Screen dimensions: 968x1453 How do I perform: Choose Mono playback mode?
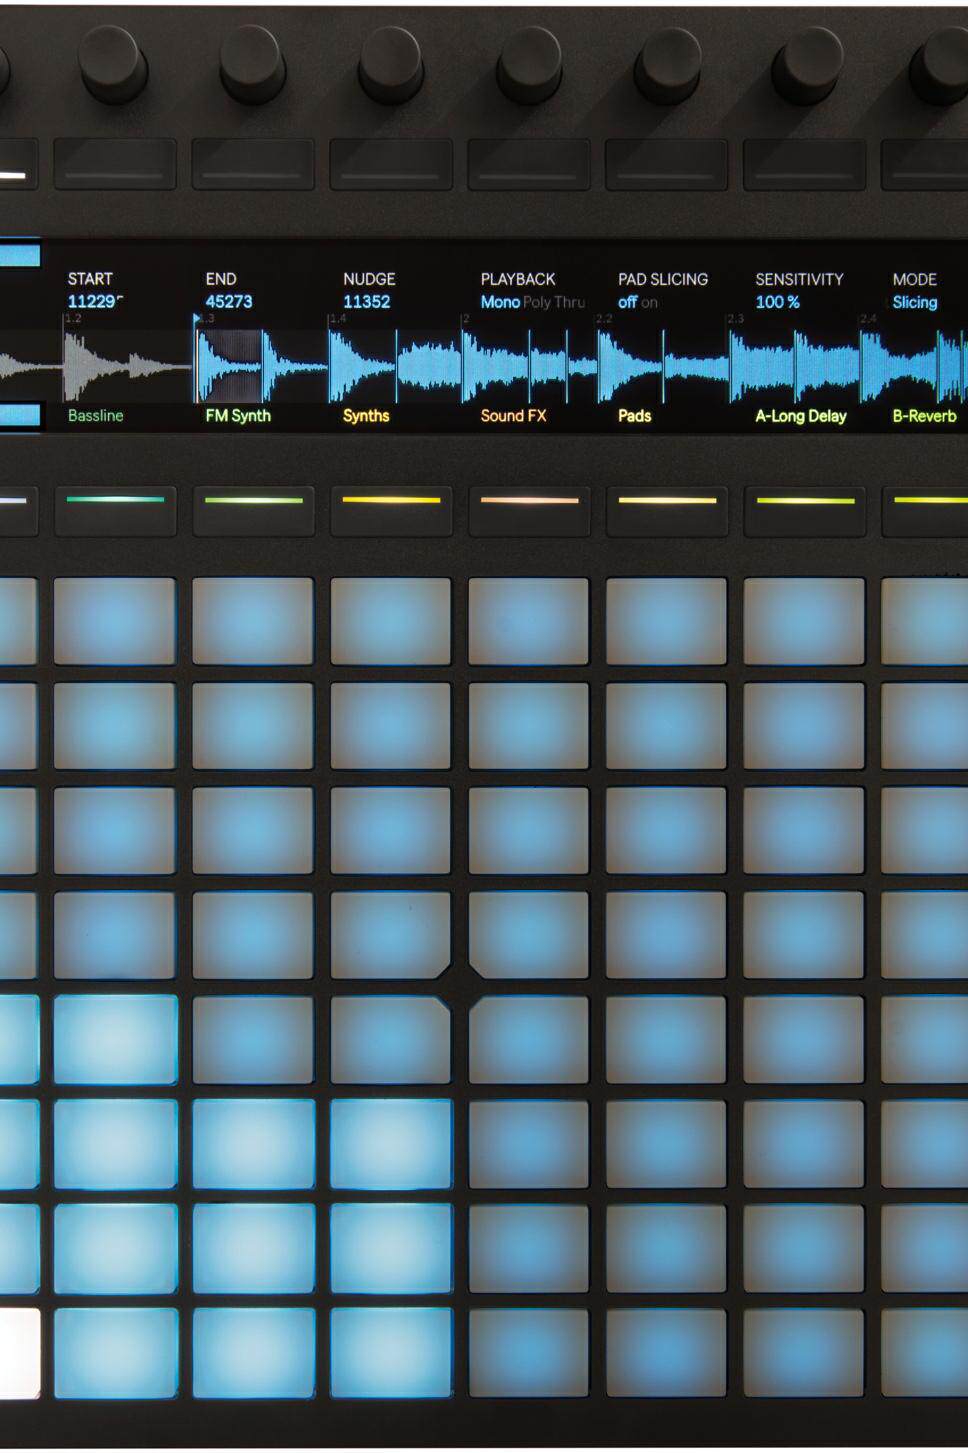pos(500,302)
